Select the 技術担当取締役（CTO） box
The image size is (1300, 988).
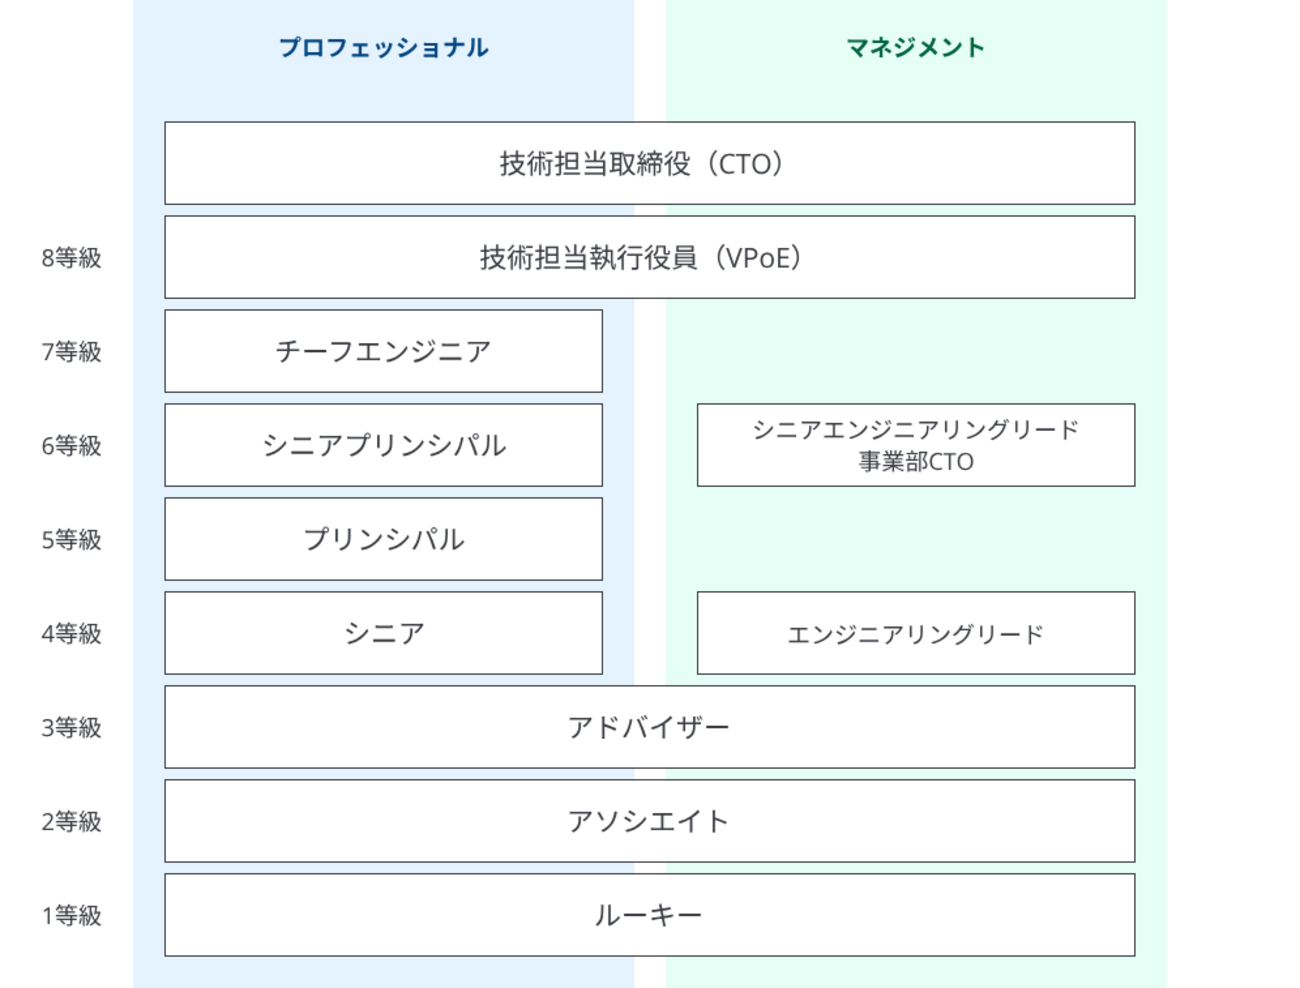pyautogui.click(x=650, y=163)
